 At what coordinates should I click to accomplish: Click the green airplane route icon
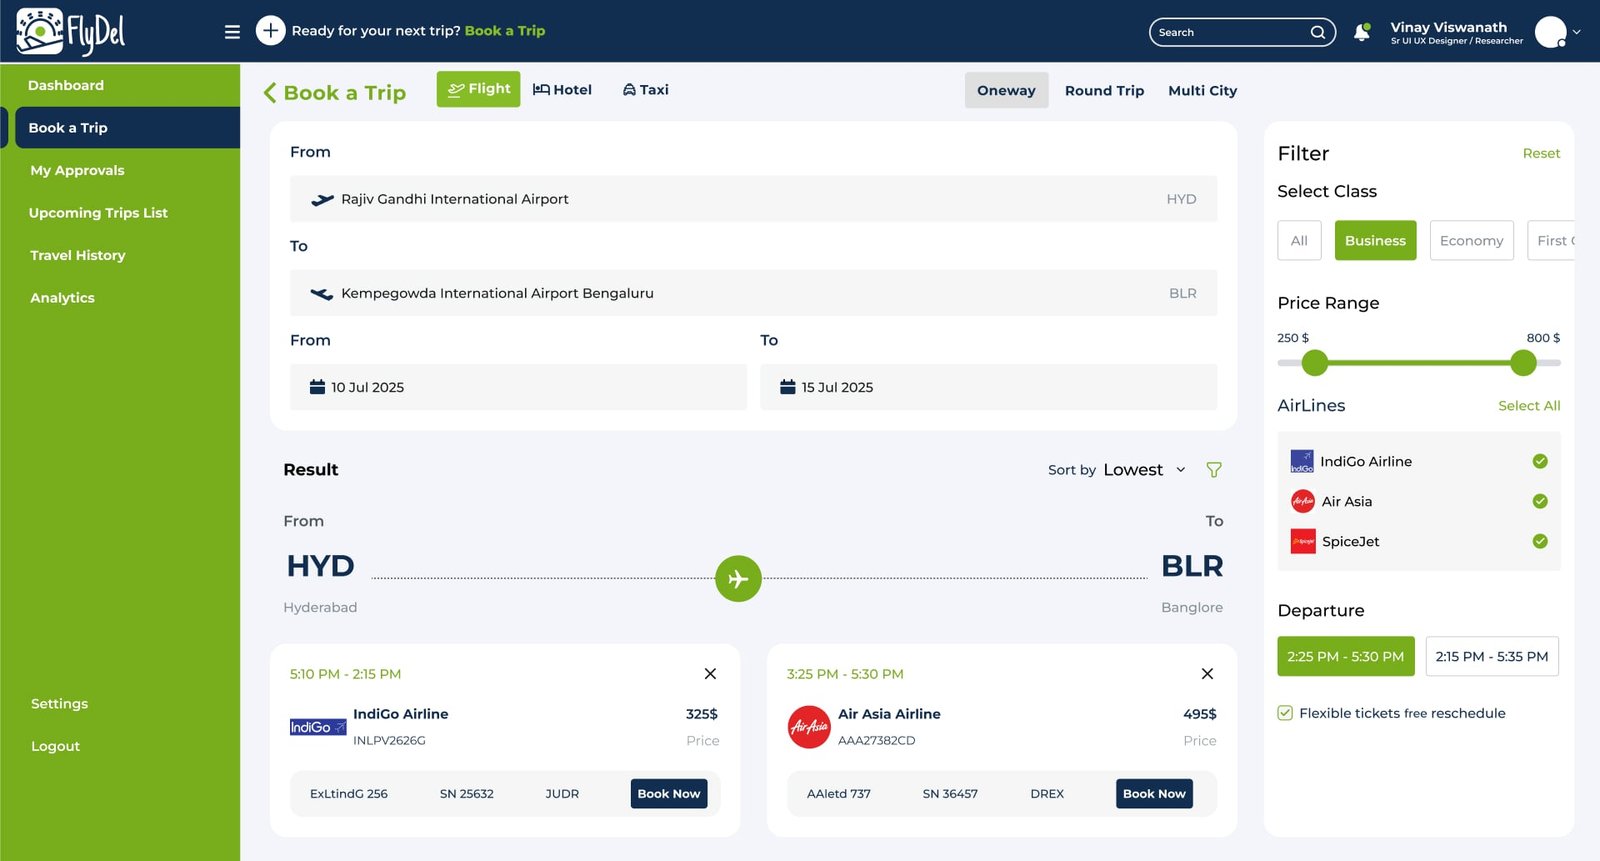coord(738,579)
